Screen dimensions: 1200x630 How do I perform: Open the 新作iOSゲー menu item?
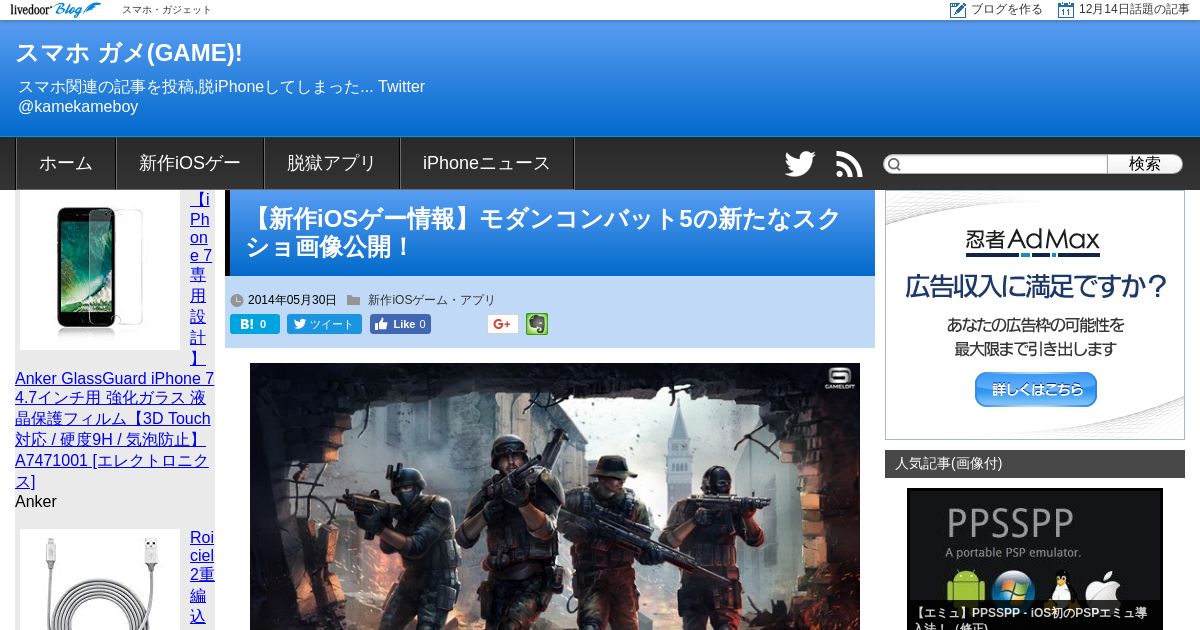tap(190, 163)
